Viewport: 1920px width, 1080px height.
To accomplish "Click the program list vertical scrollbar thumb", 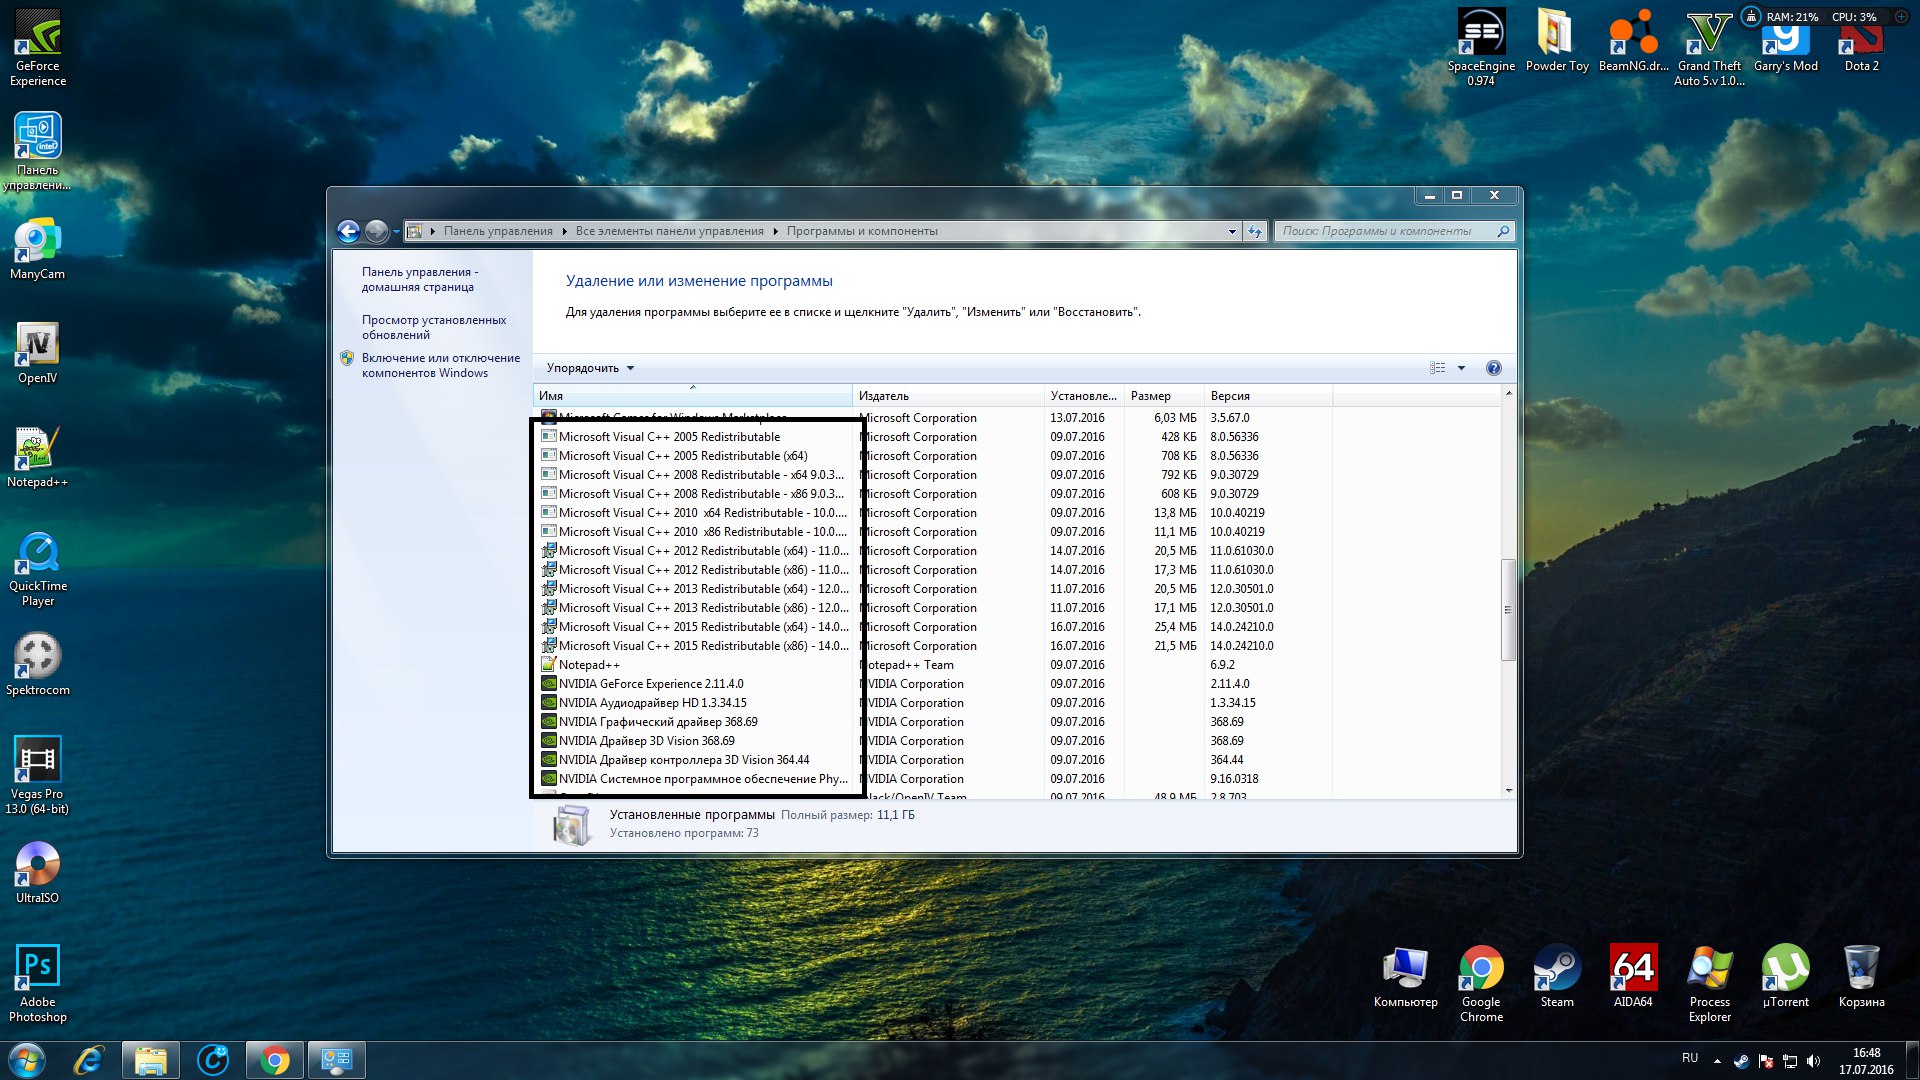I will 1508,610.
